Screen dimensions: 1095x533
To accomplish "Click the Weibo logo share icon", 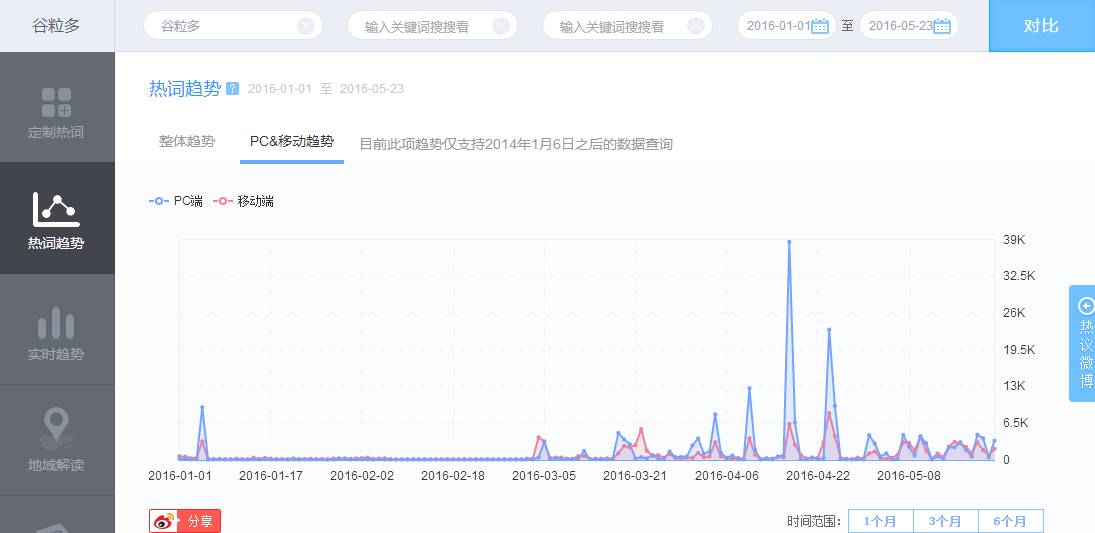I will coord(166,521).
